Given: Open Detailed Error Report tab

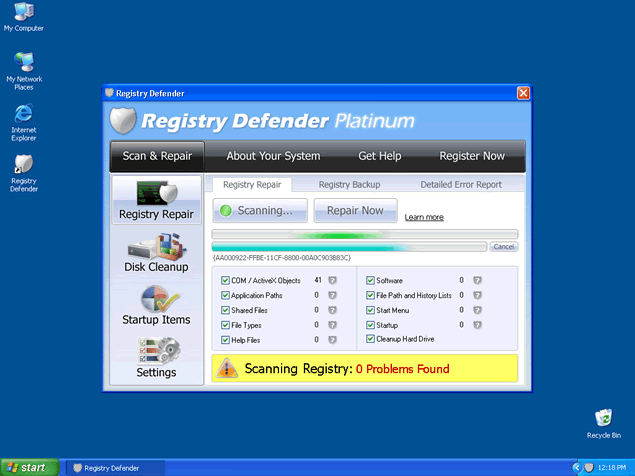Looking at the screenshot, I should pyautogui.click(x=461, y=185).
